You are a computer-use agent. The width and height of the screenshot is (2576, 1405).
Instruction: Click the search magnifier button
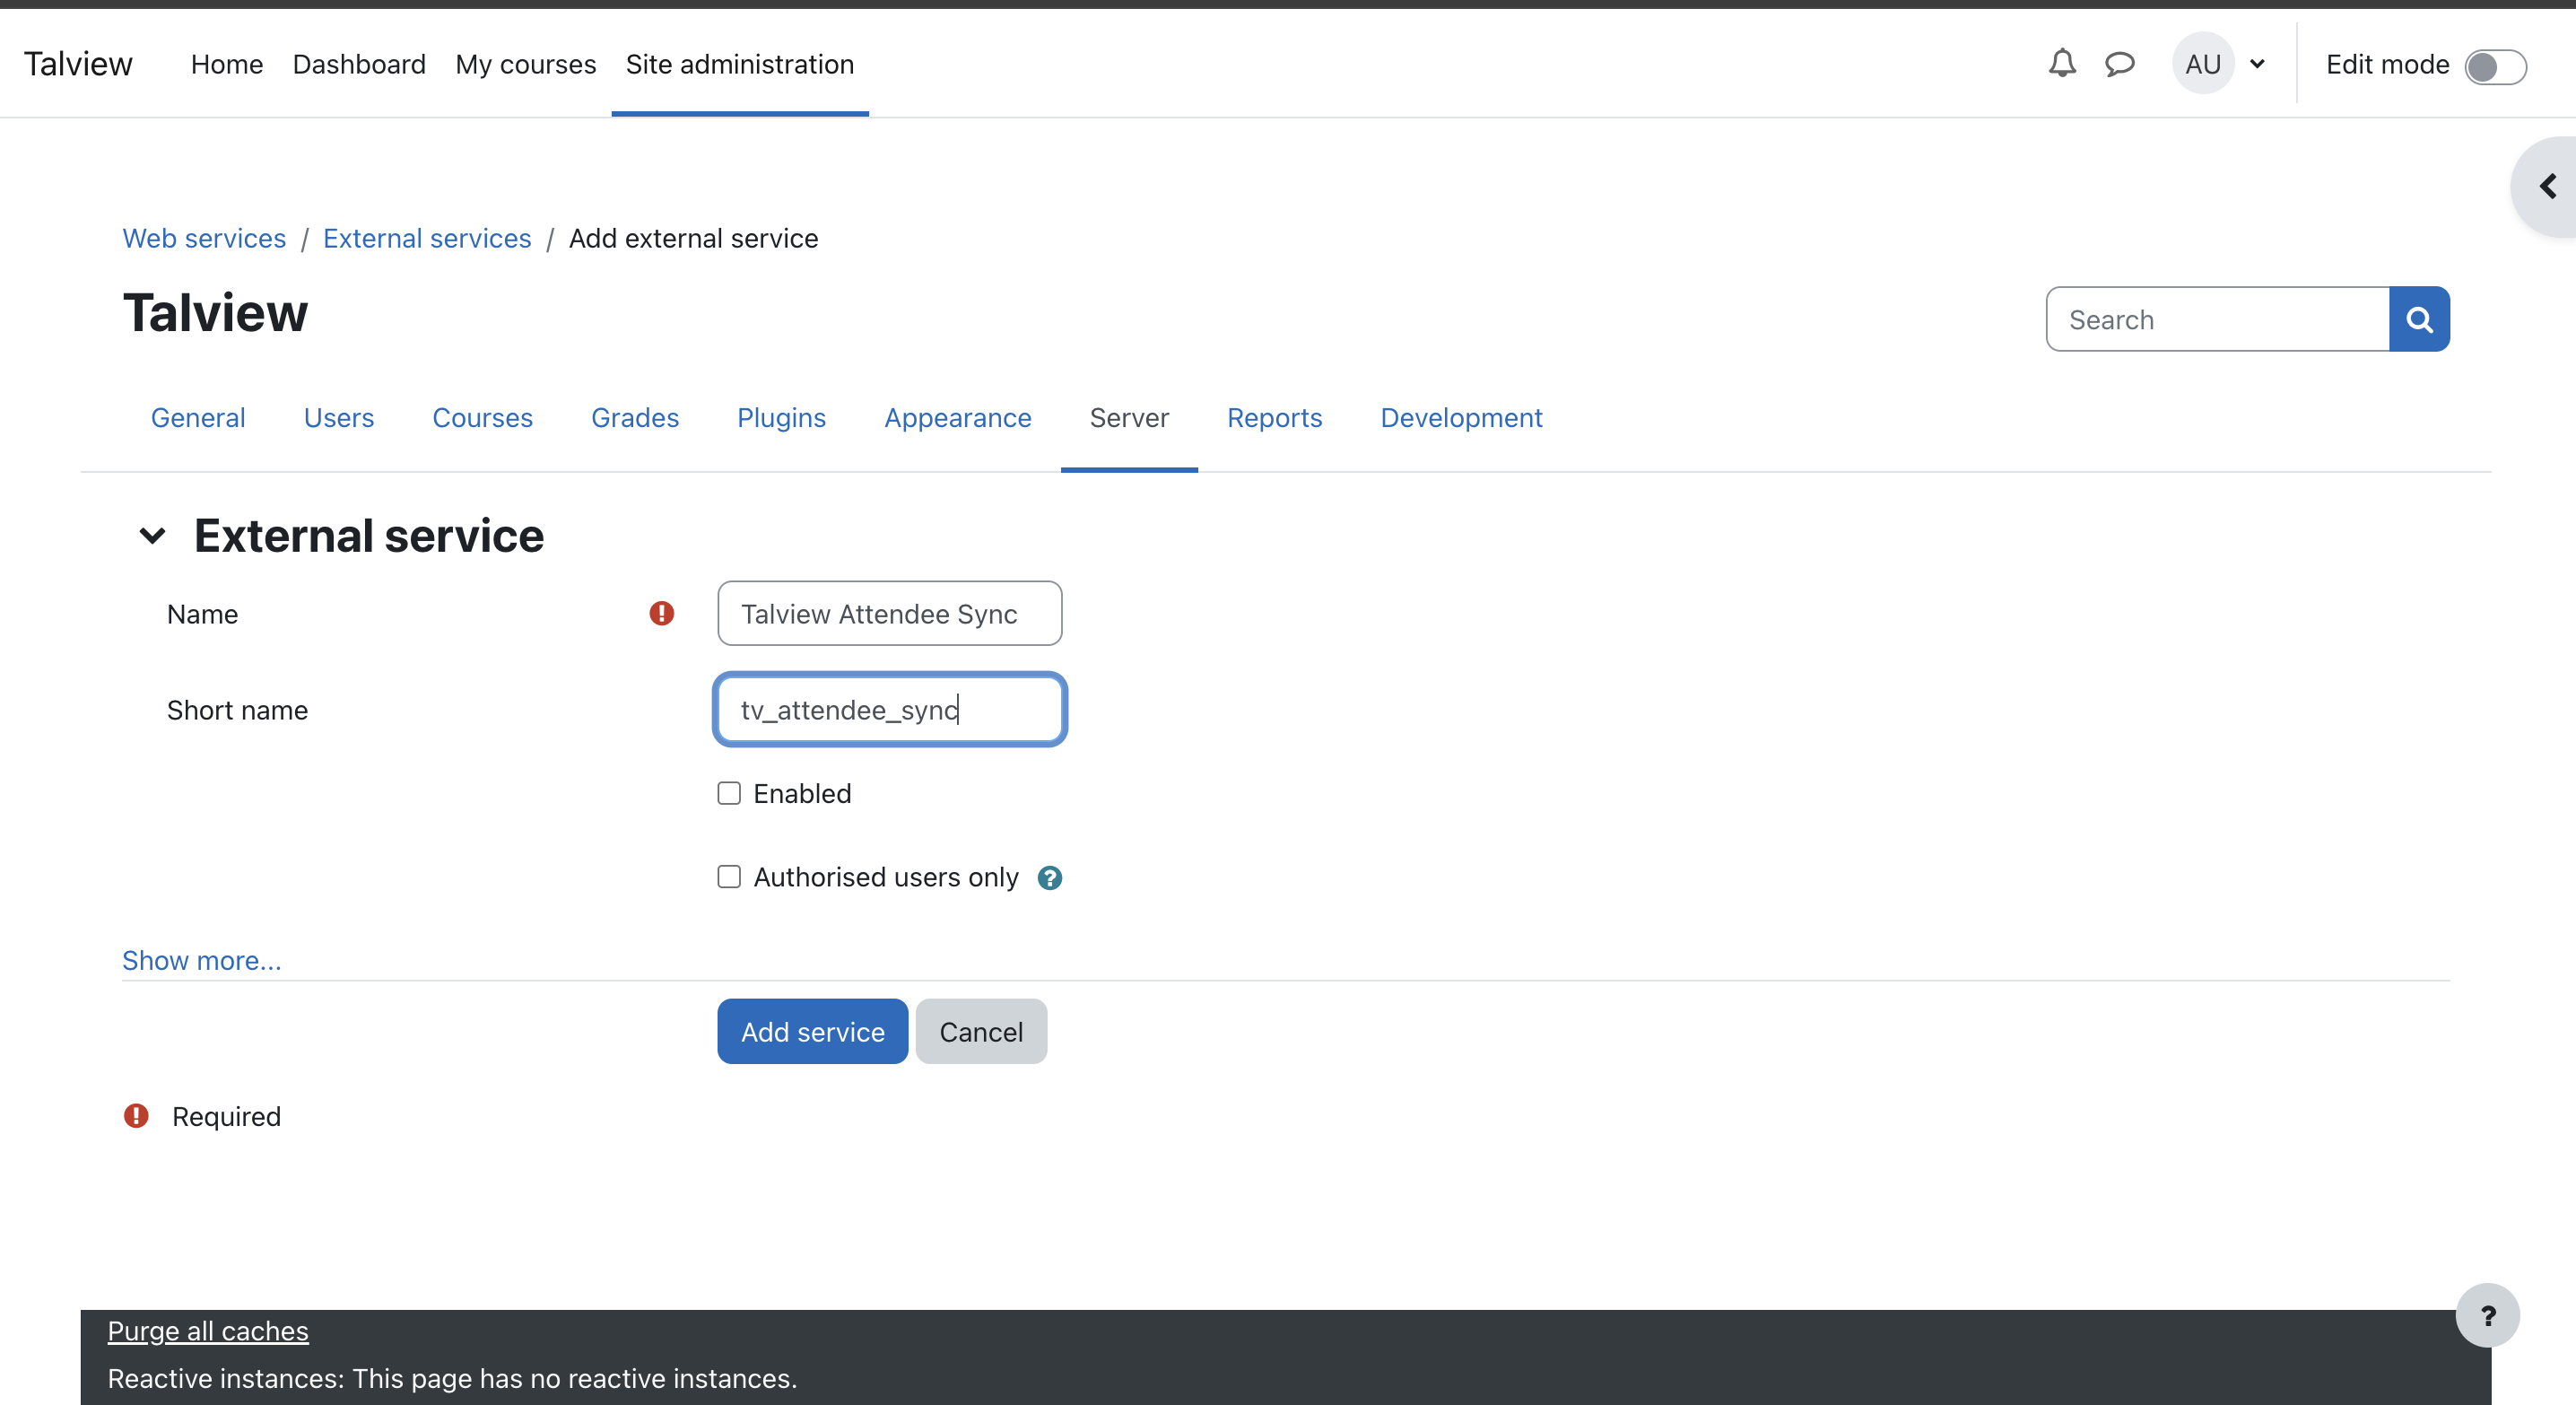pyautogui.click(x=2418, y=320)
